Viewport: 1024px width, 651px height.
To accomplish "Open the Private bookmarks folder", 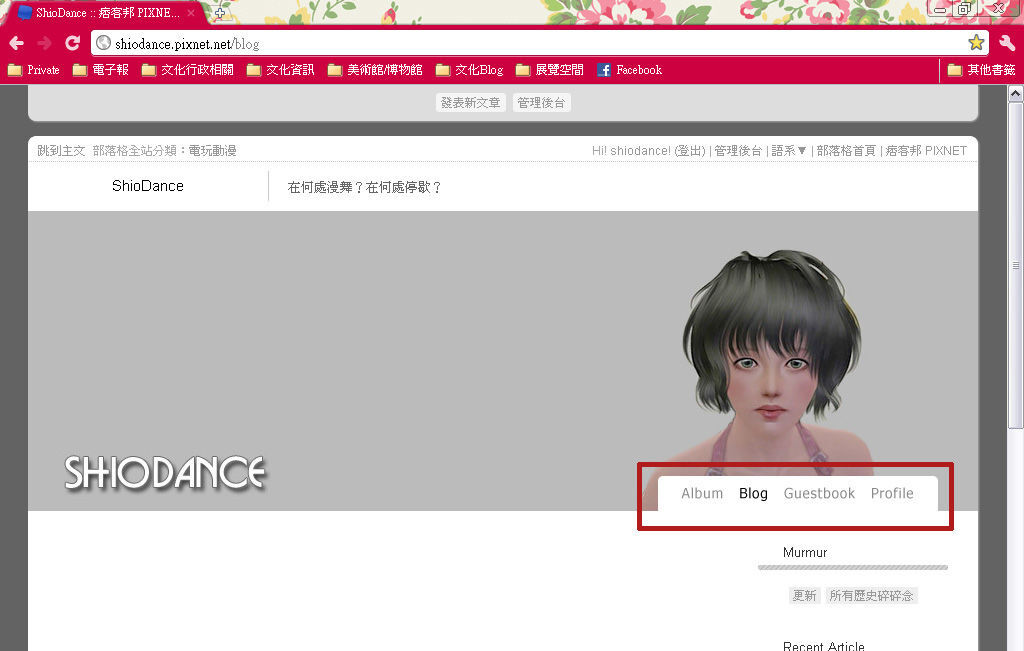I will (33, 70).
